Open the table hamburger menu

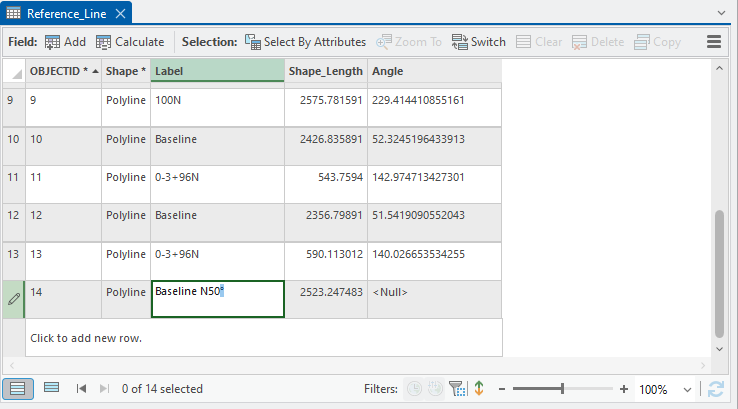[714, 41]
